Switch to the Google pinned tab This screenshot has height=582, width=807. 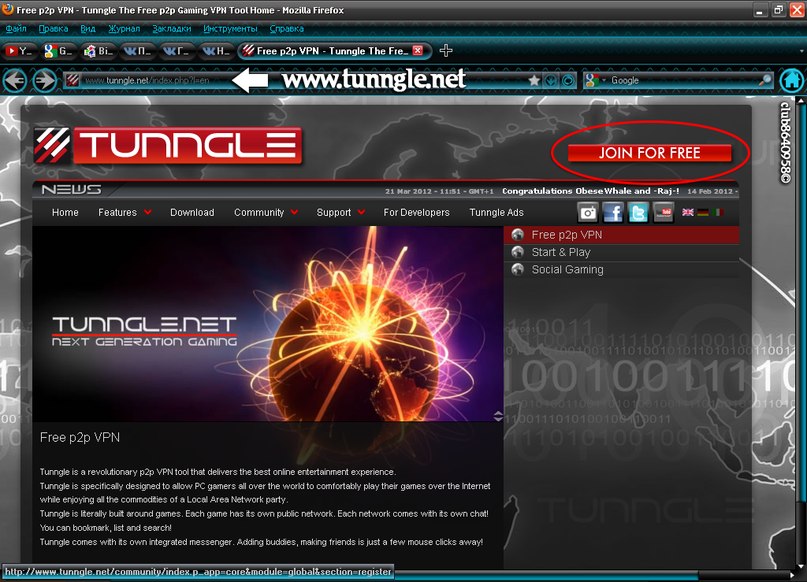58,50
